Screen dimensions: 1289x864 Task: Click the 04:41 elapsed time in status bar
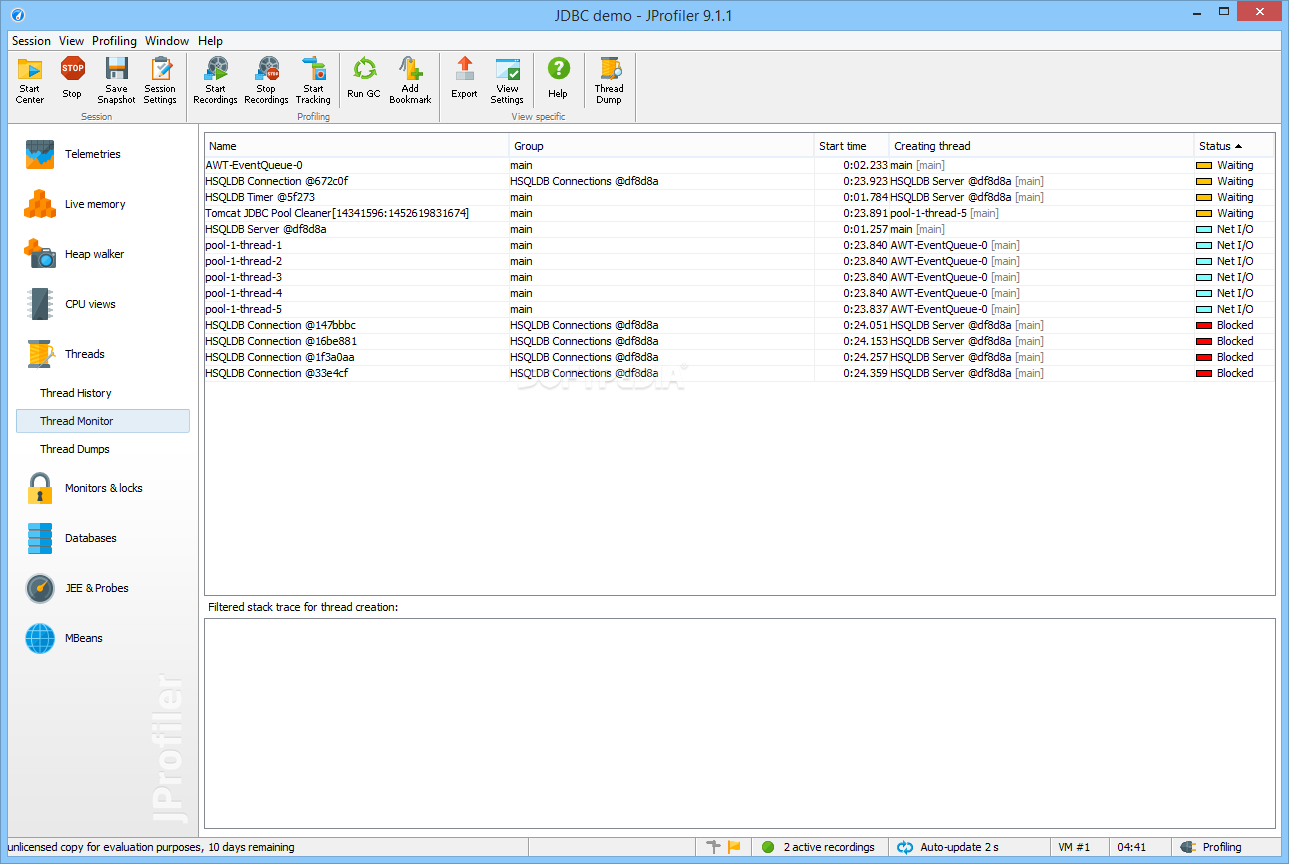[1132, 847]
